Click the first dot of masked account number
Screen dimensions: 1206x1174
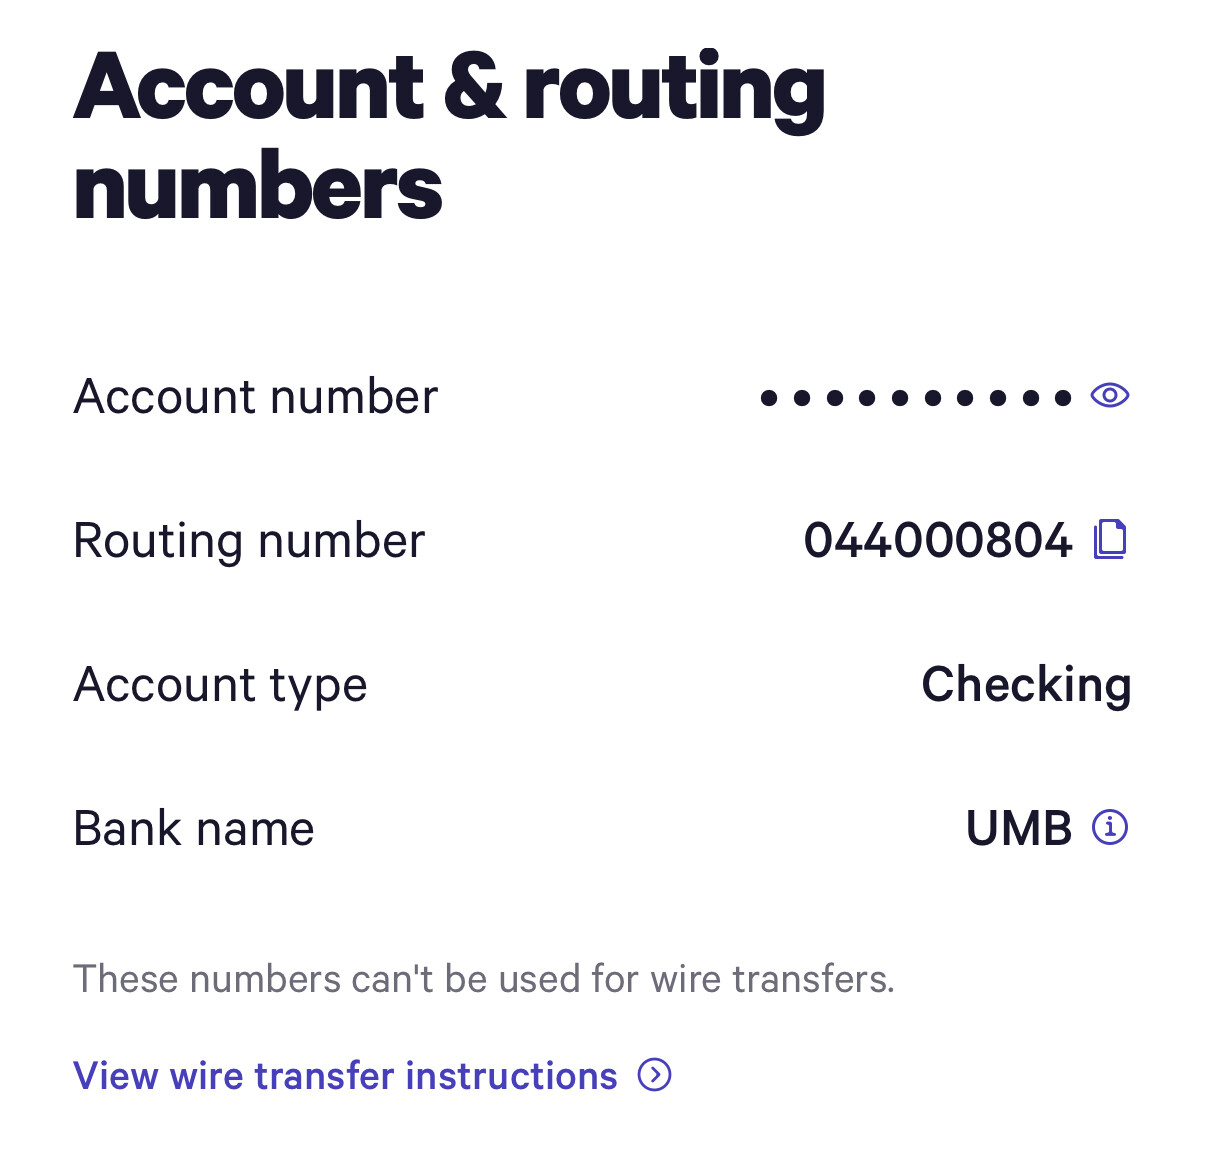[768, 398]
